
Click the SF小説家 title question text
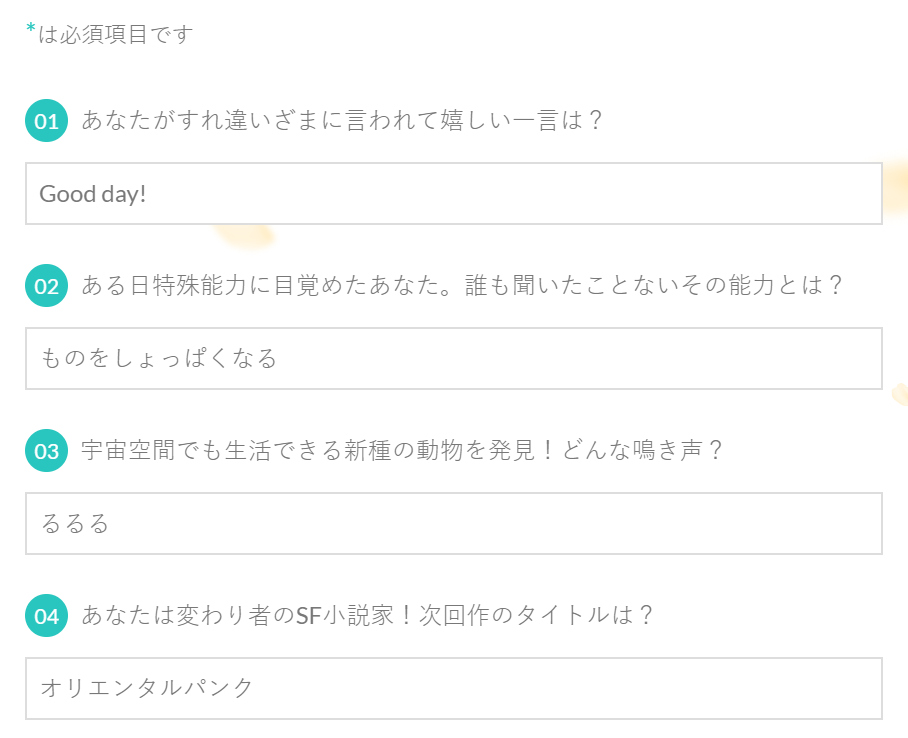367,615
